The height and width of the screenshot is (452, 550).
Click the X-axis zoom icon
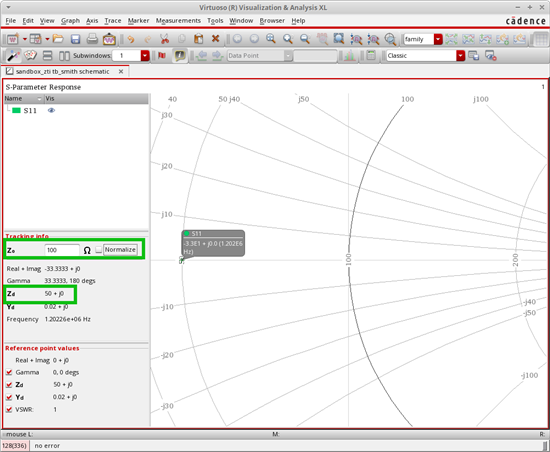[x=356, y=39]
